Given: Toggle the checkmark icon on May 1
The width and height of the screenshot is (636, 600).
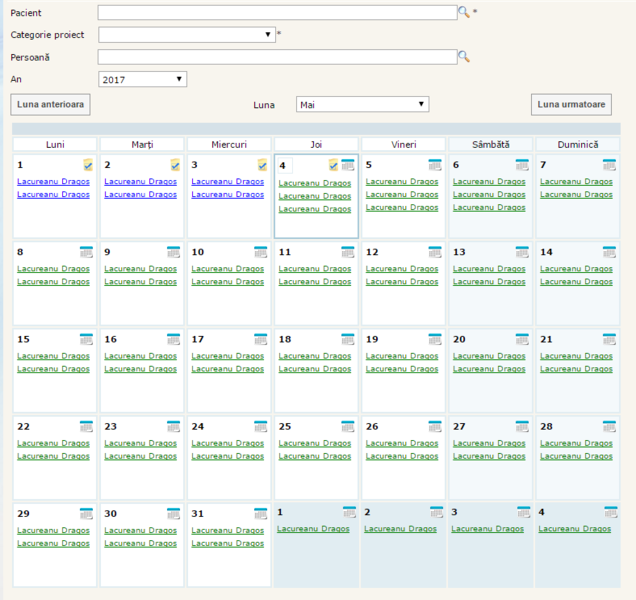Looking at the screenshot, I should pos(88,165).
